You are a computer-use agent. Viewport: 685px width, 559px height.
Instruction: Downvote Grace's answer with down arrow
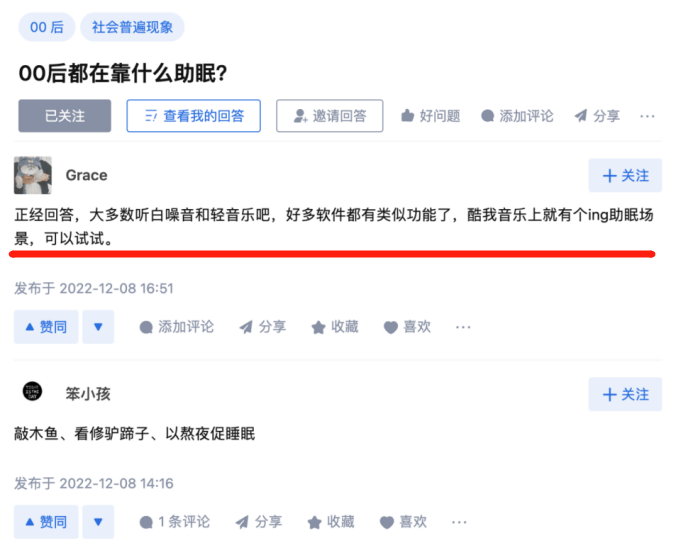pyautogui.click(x=98, y=327)
